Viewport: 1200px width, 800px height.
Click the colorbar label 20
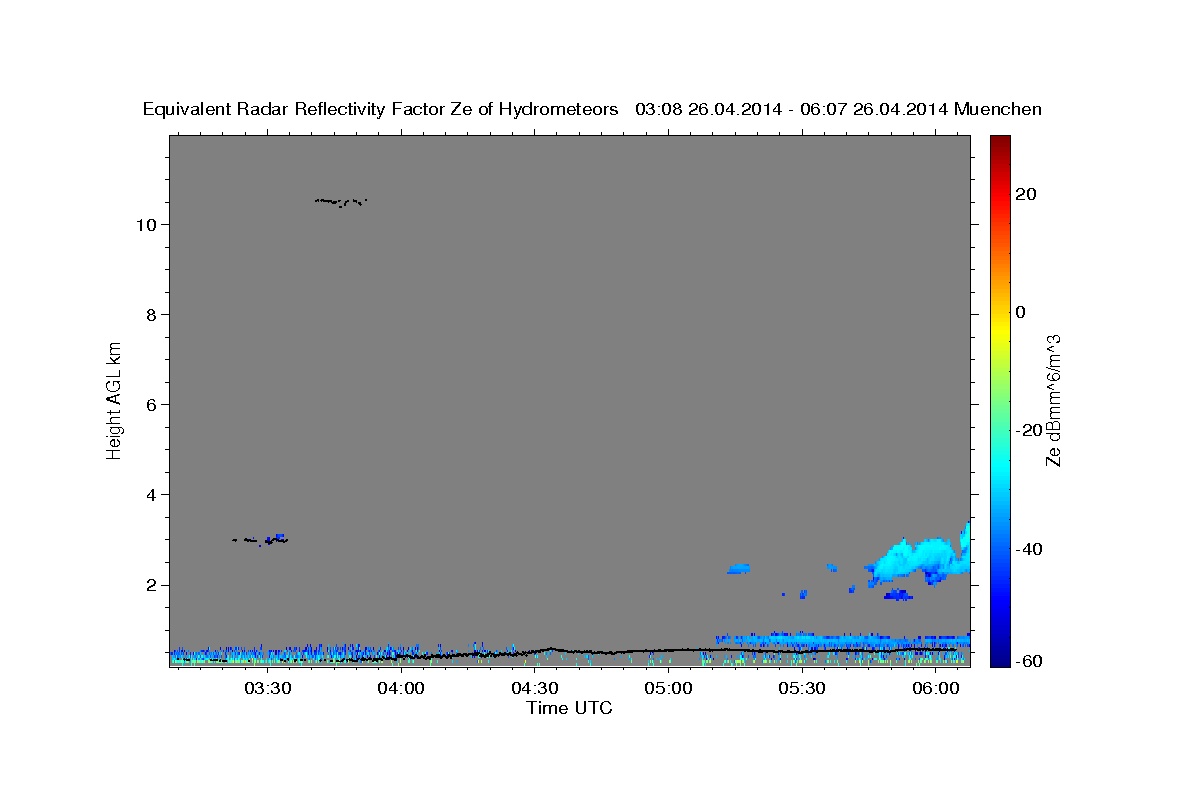(x=1025, y=194)
